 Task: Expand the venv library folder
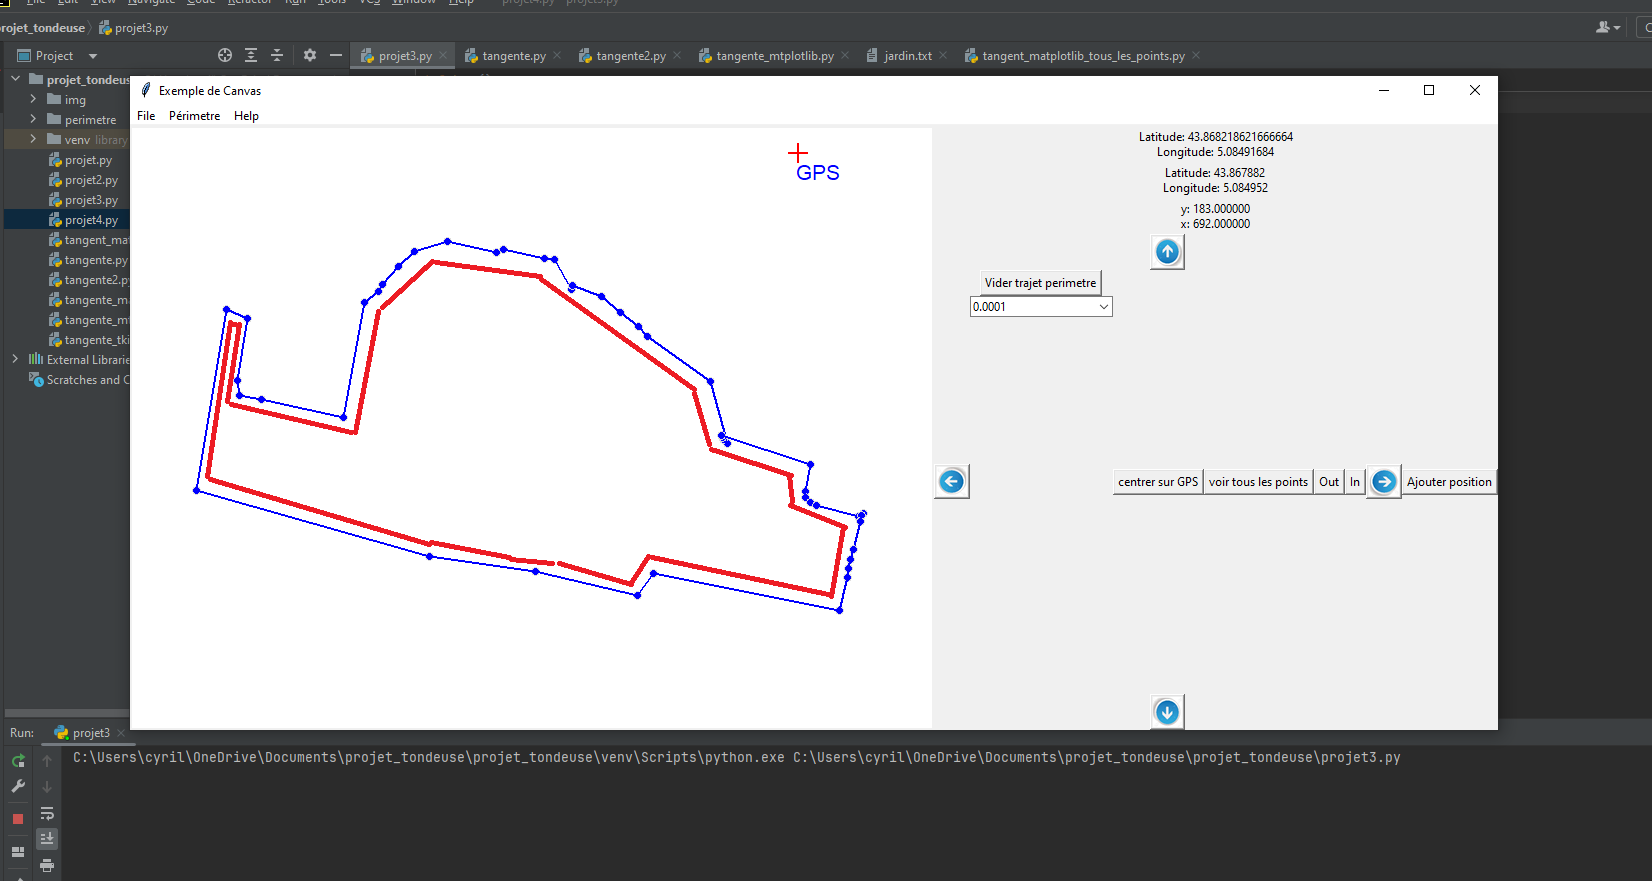click(x=33, y=139)
